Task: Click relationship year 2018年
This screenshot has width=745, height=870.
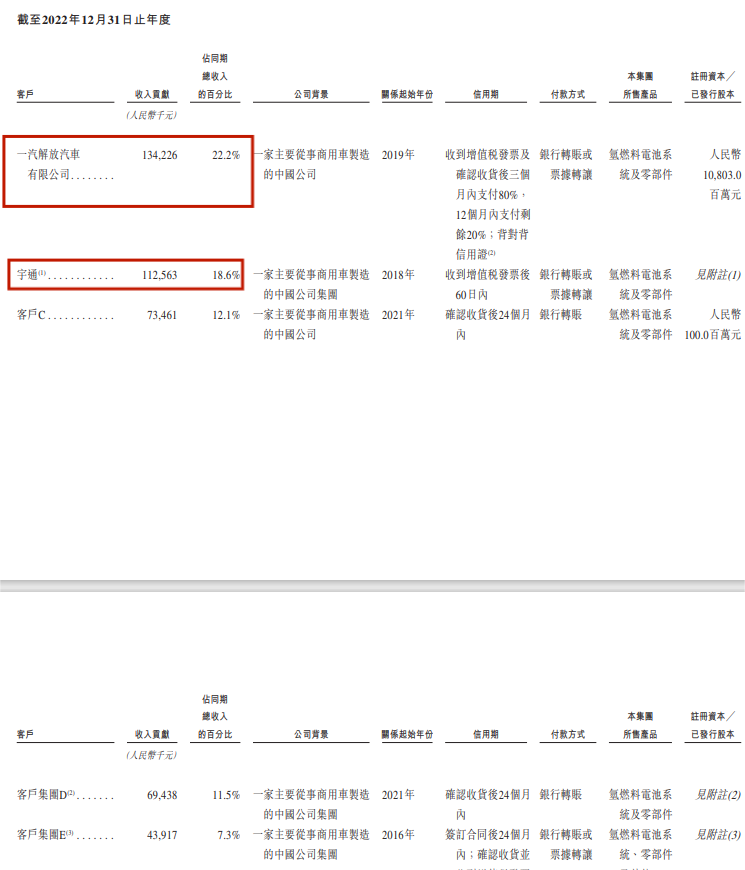Action: tap(398, 275)
